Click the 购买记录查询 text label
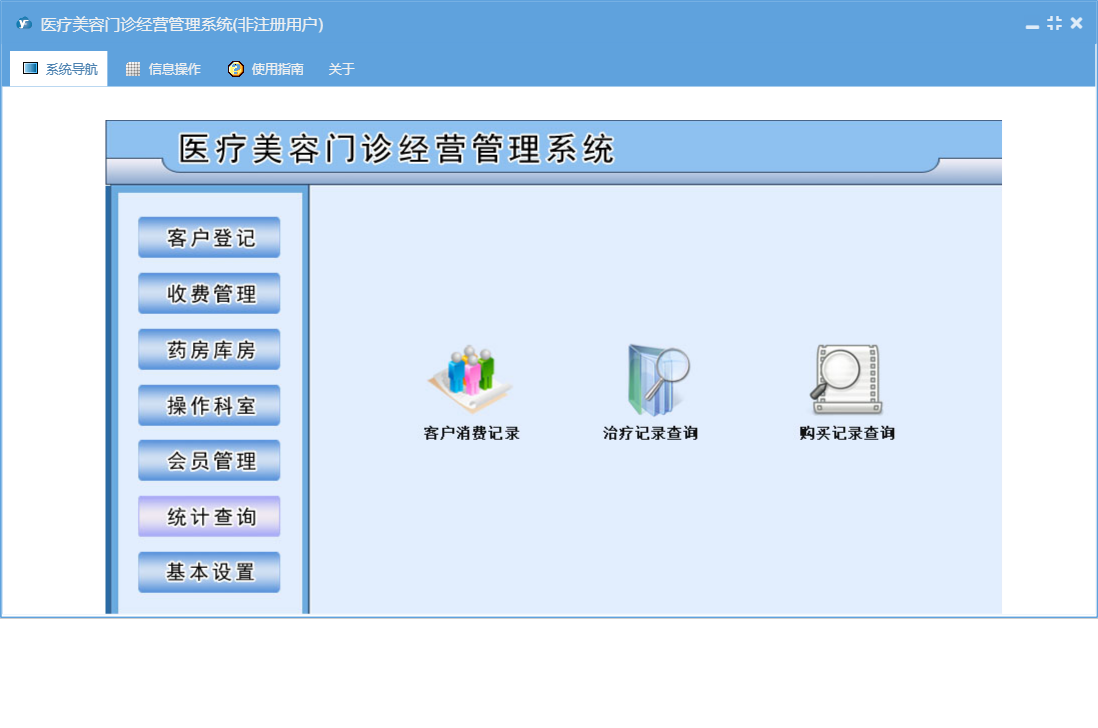The image size is (1098, 728). 847,433
